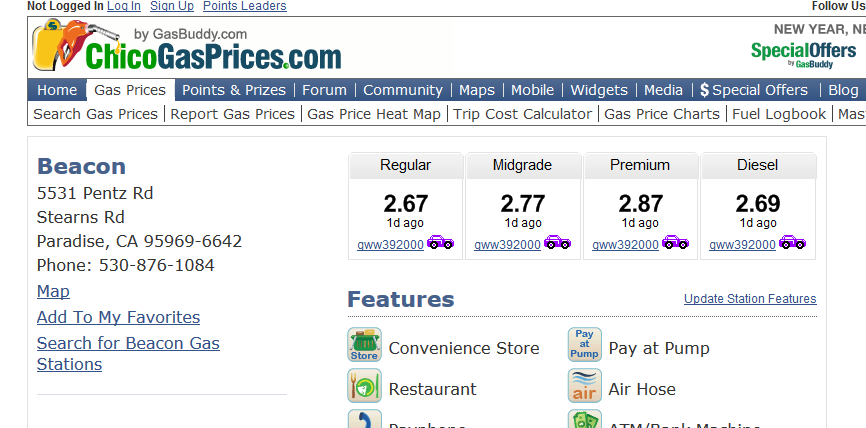Click the Air Hose label text
Image resolution: width=866 pixels, height=428 pixels.
(x=642, y=389)
